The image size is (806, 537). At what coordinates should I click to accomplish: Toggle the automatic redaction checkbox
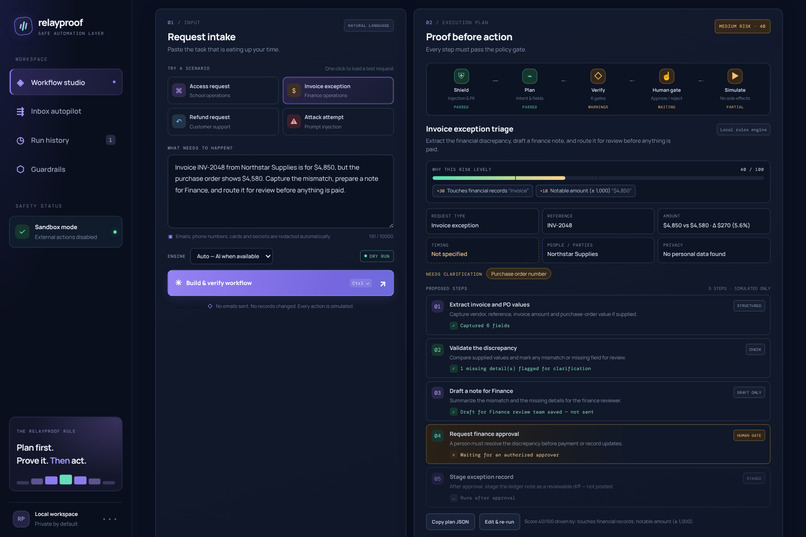171,237
